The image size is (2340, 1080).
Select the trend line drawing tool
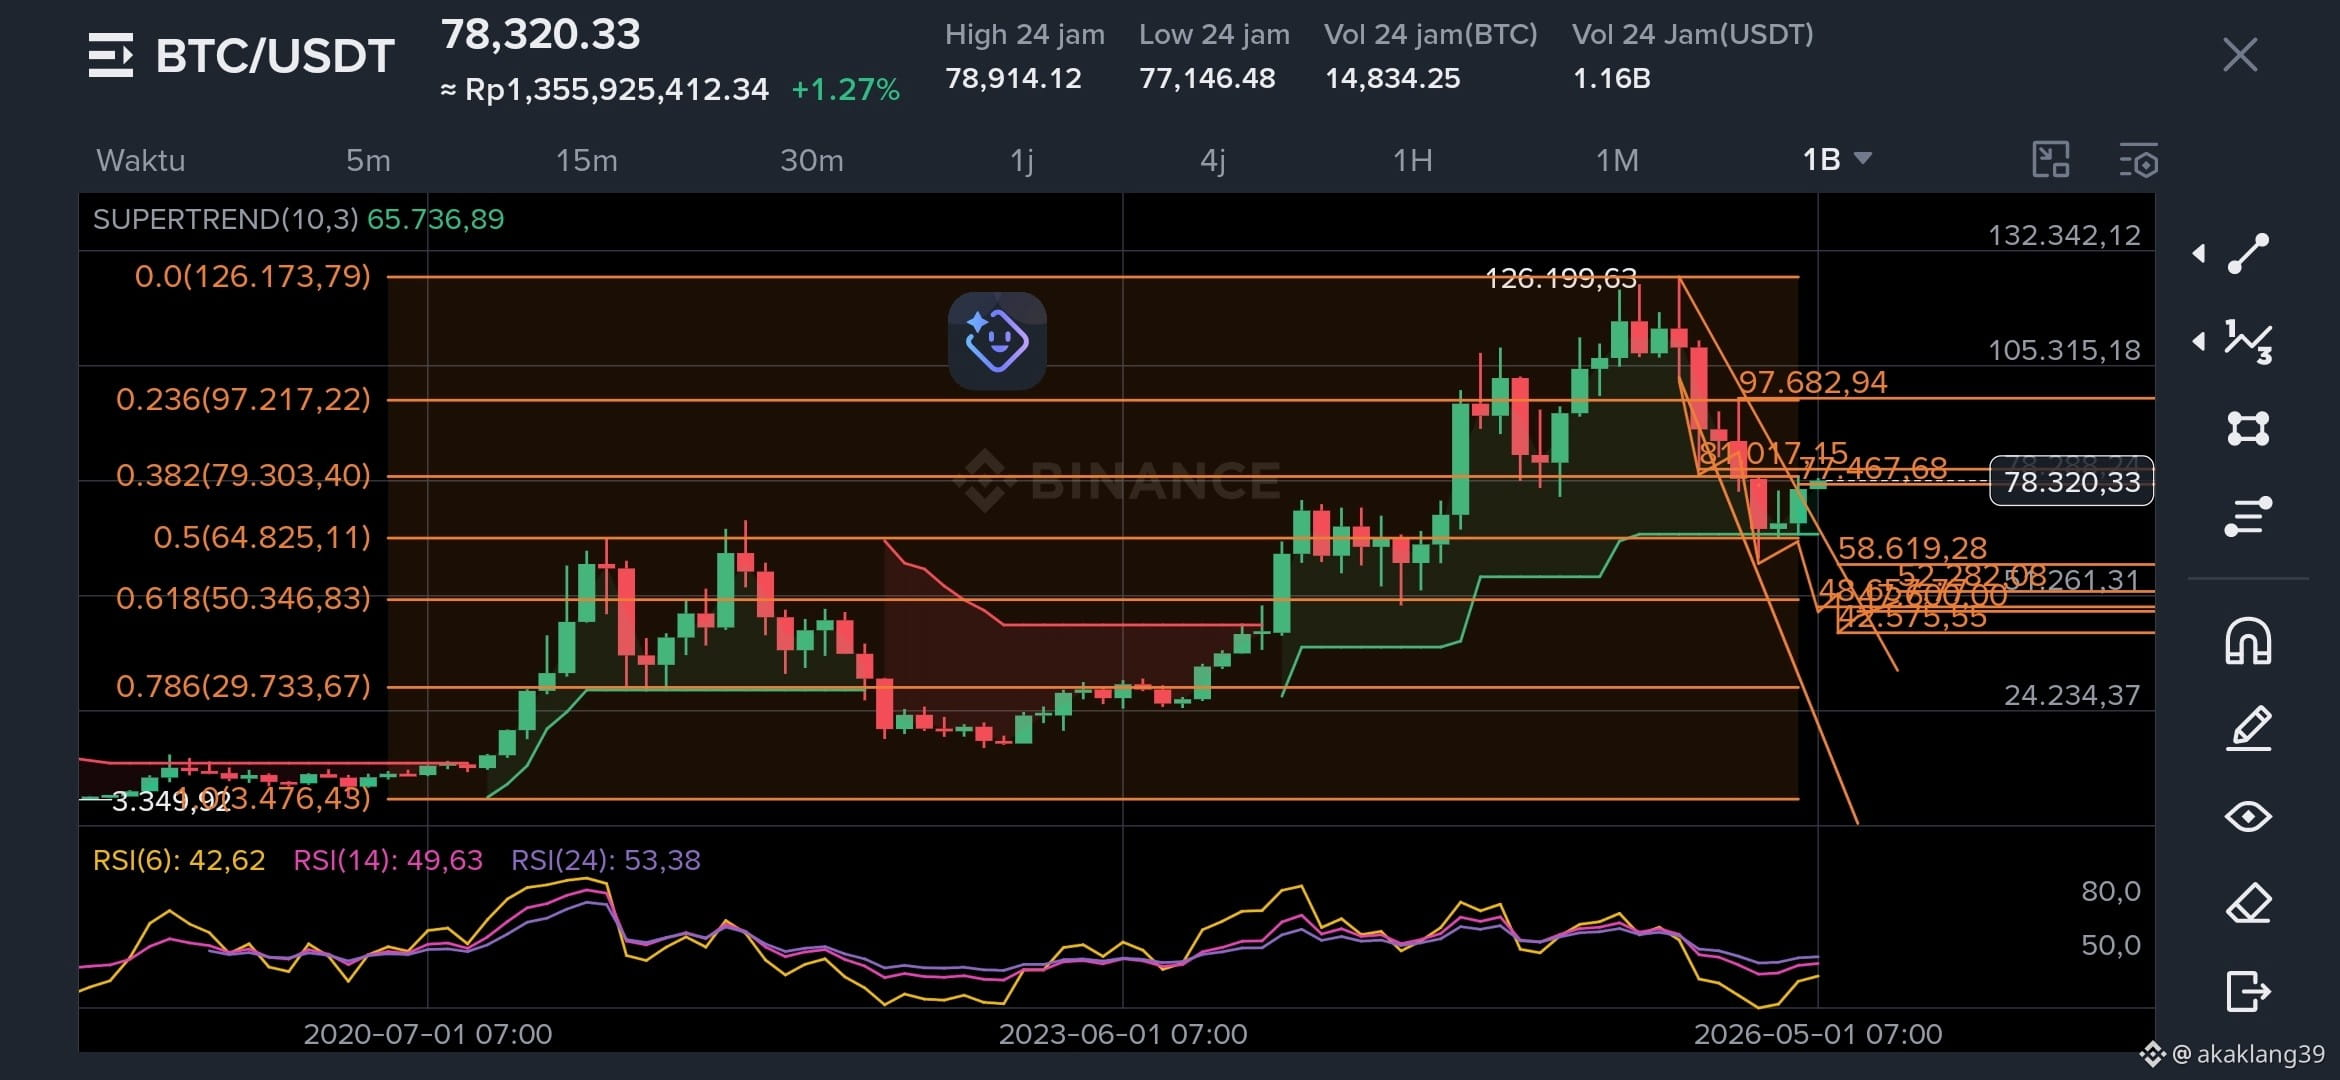pos(2248,253)
